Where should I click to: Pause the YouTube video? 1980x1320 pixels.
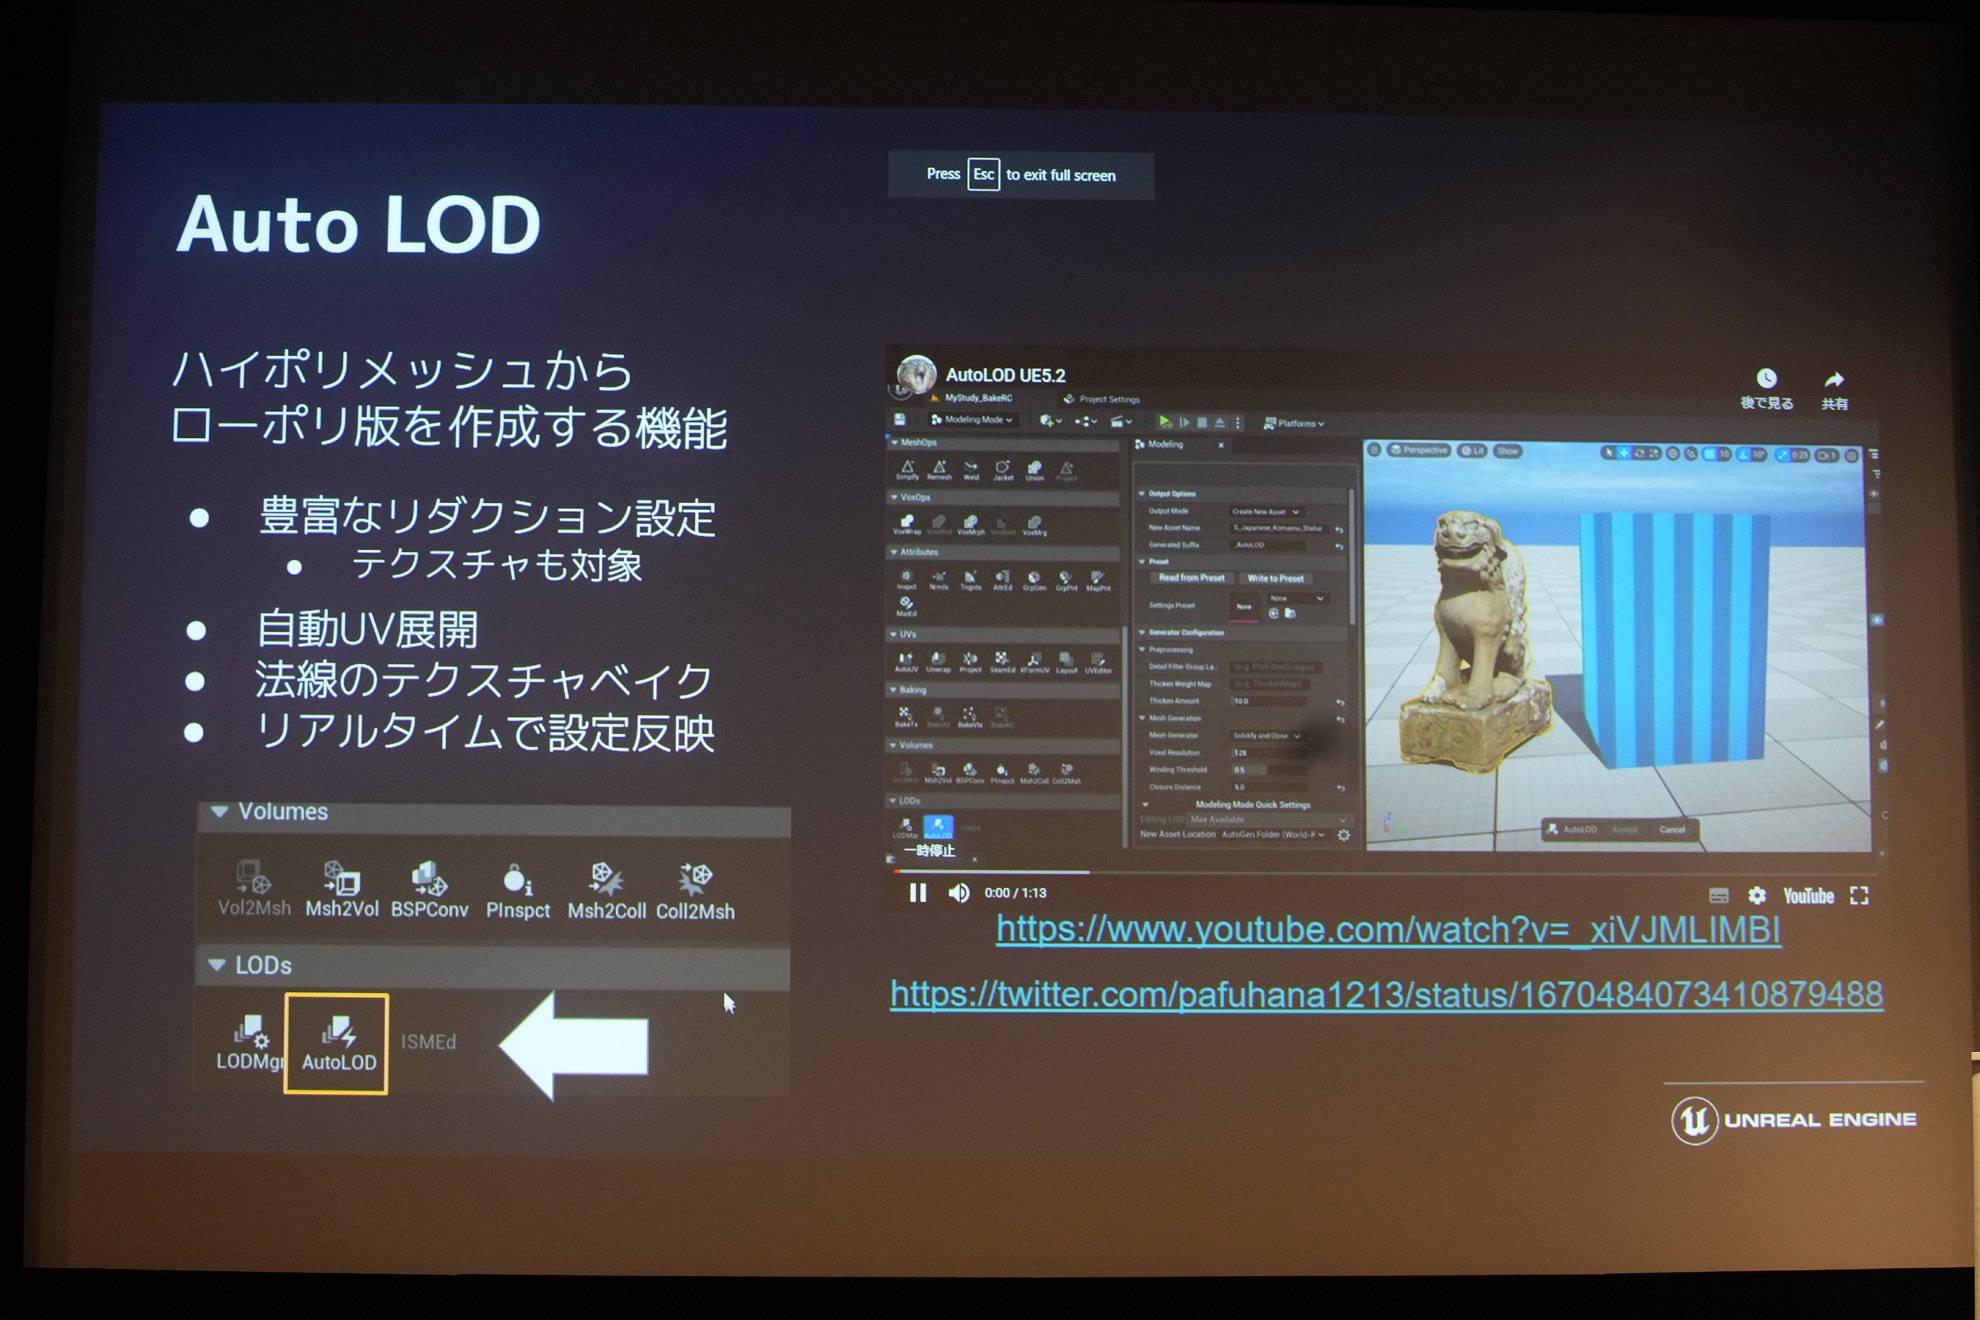[x=918, y=892]
